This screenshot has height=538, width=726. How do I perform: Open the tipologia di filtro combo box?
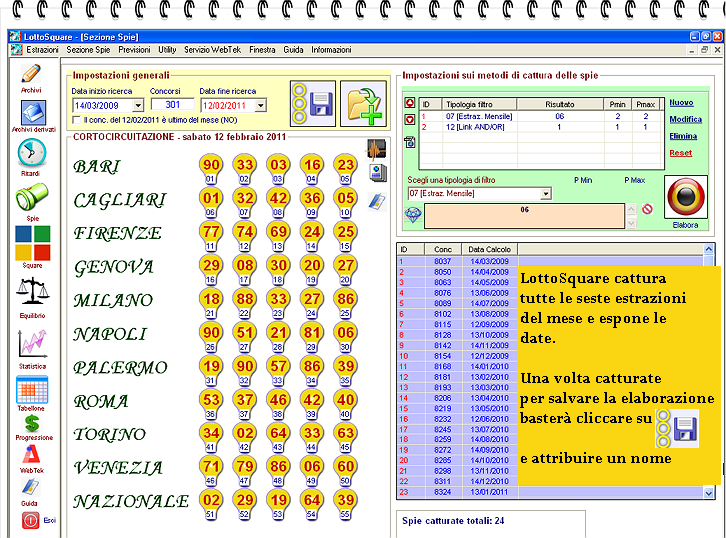[x=480, y=194]
